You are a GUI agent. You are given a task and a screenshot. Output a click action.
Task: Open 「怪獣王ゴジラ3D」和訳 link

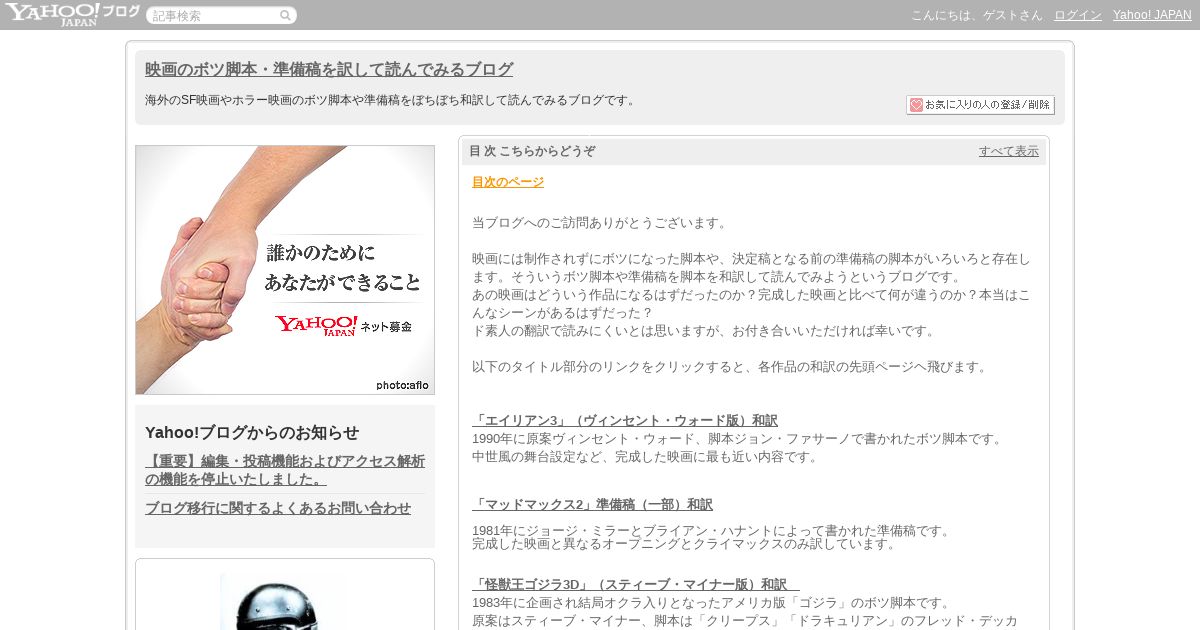636,585
